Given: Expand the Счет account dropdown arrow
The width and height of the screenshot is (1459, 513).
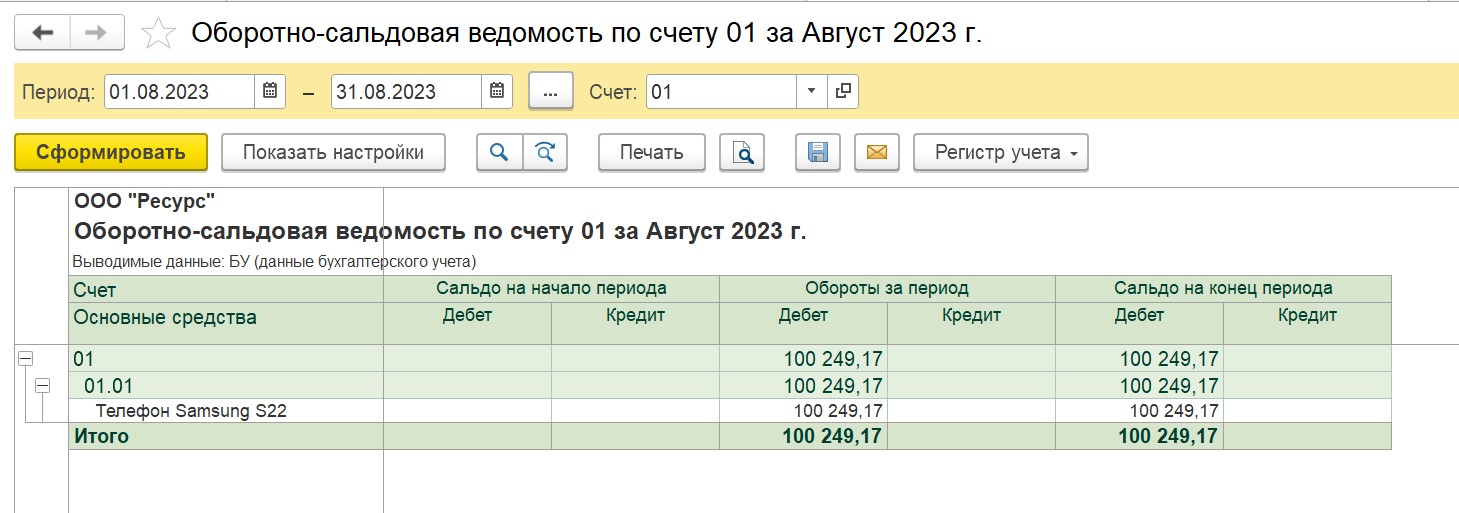Looking at the screenshot, I should (811, 92).
